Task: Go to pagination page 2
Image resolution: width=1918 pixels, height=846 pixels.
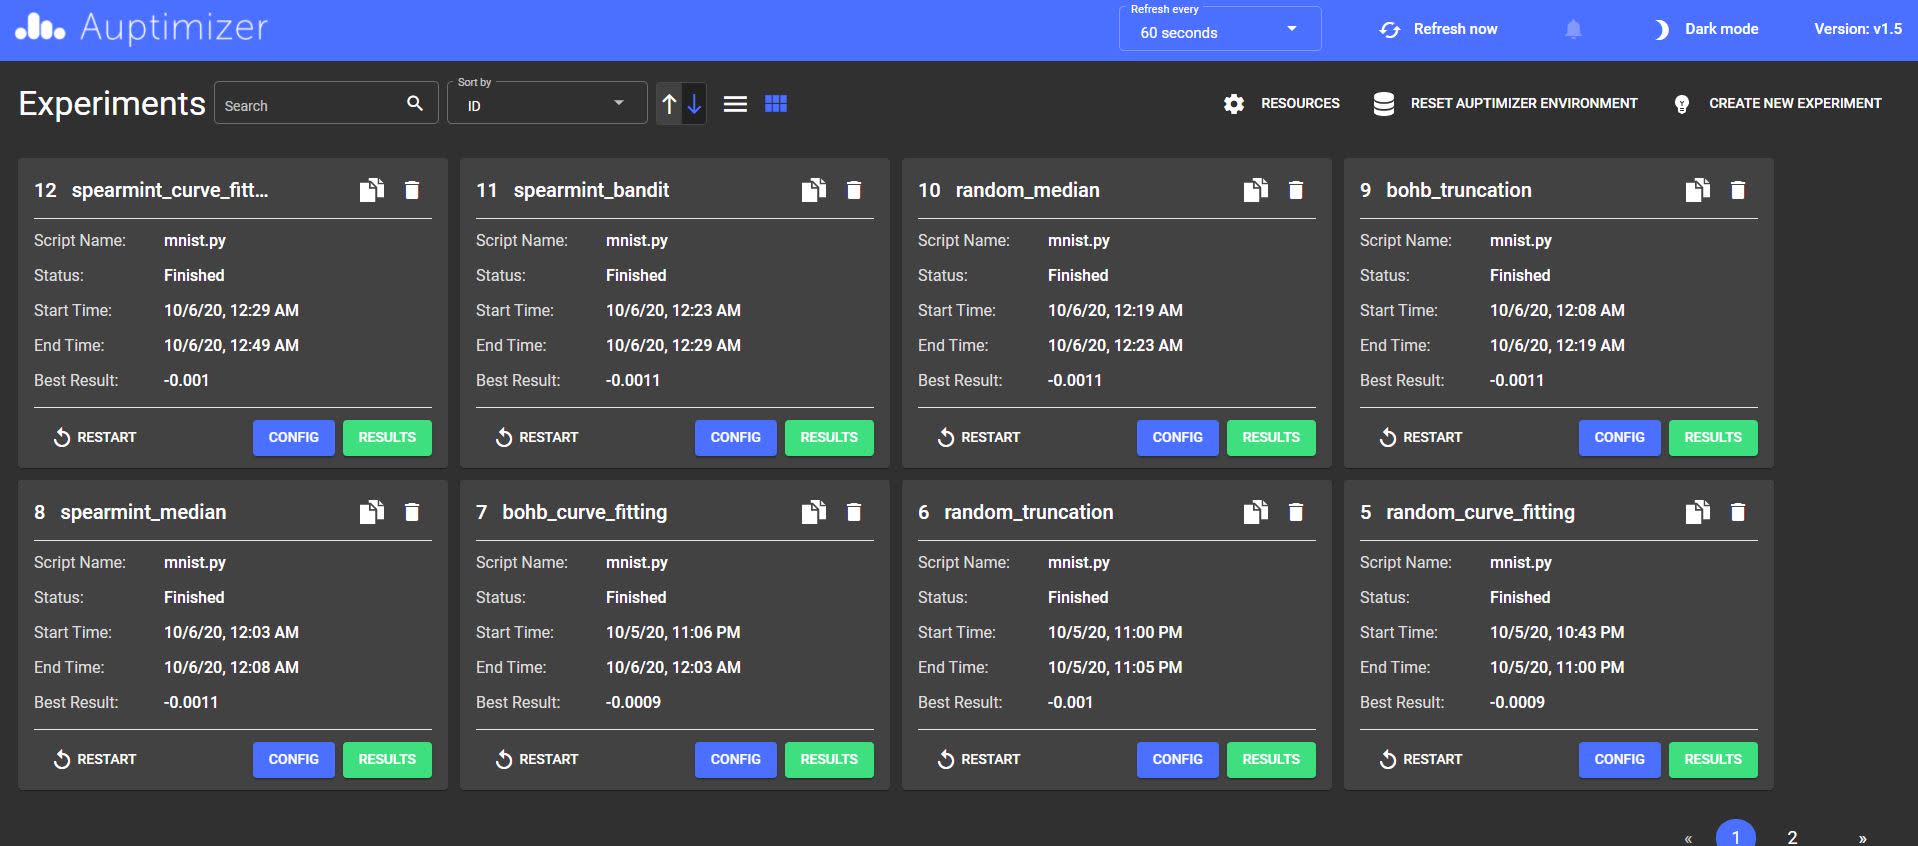Action: coord(1792,836)
